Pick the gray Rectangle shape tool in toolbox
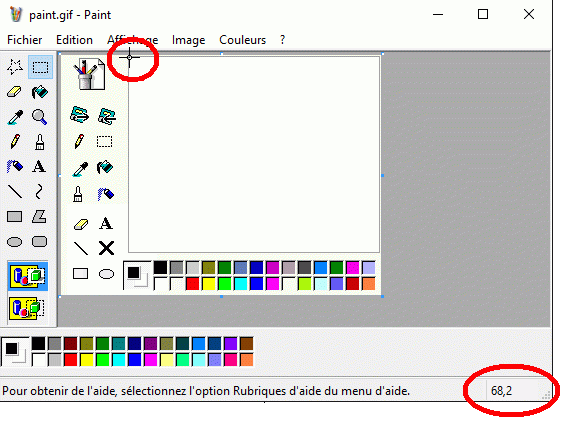 15,216
